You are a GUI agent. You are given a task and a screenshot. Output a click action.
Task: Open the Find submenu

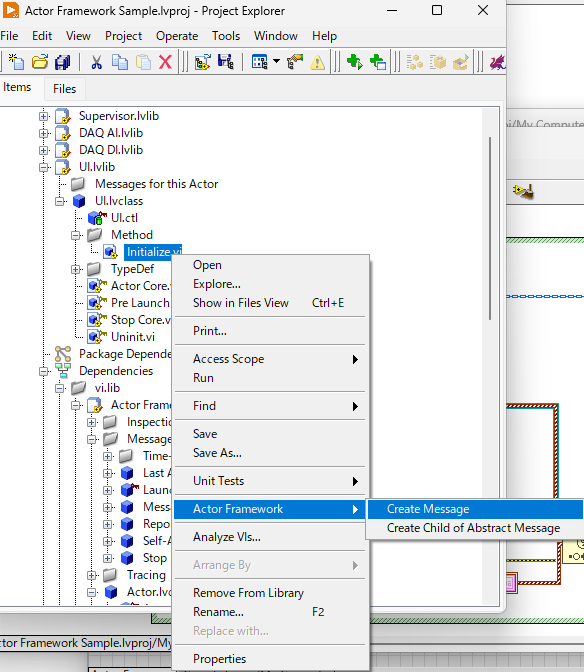[x=271, y=406]
